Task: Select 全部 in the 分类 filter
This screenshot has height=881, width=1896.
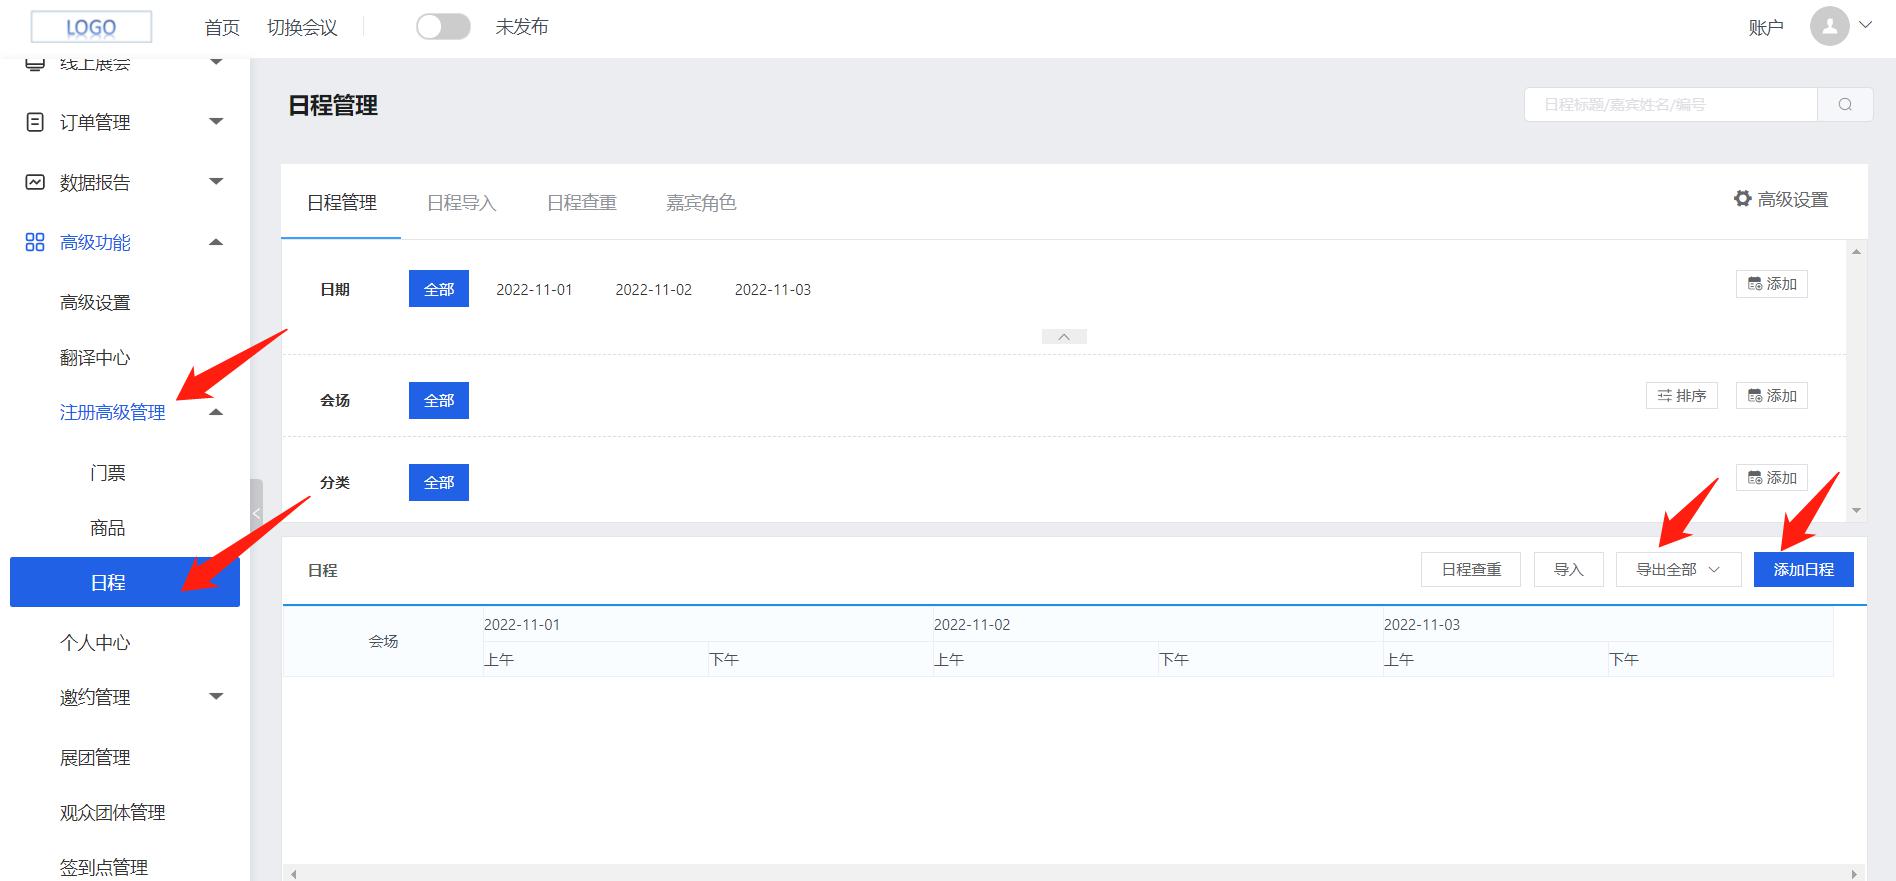Action: click(439, 482)
